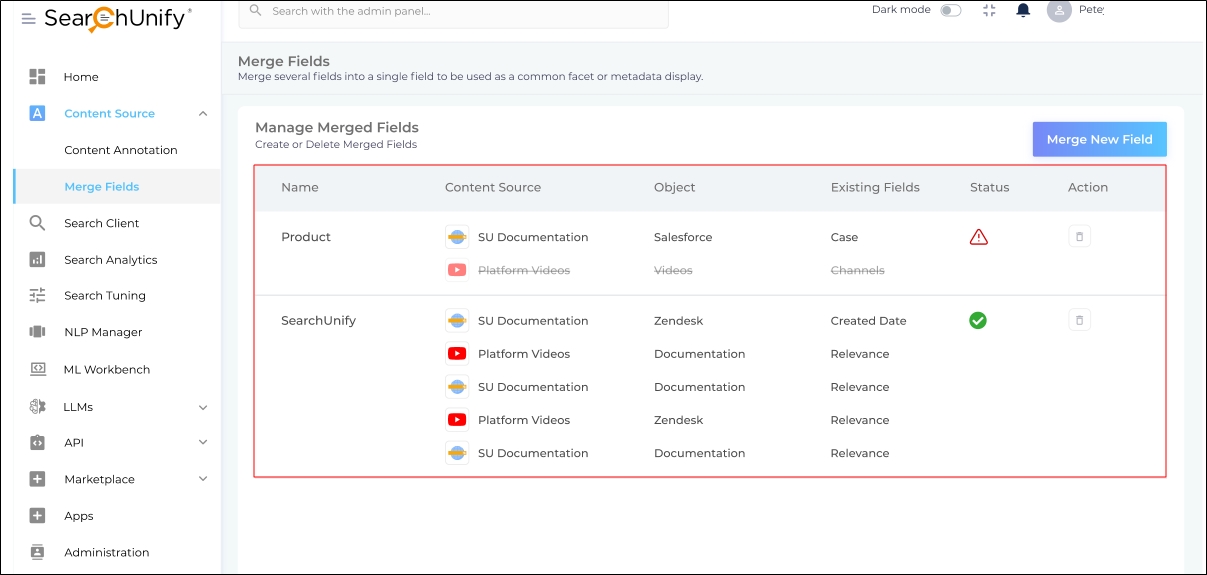Click the red warning status icon
The height and width of the screenshot is (575, 1207).
[x=978, y=237]
